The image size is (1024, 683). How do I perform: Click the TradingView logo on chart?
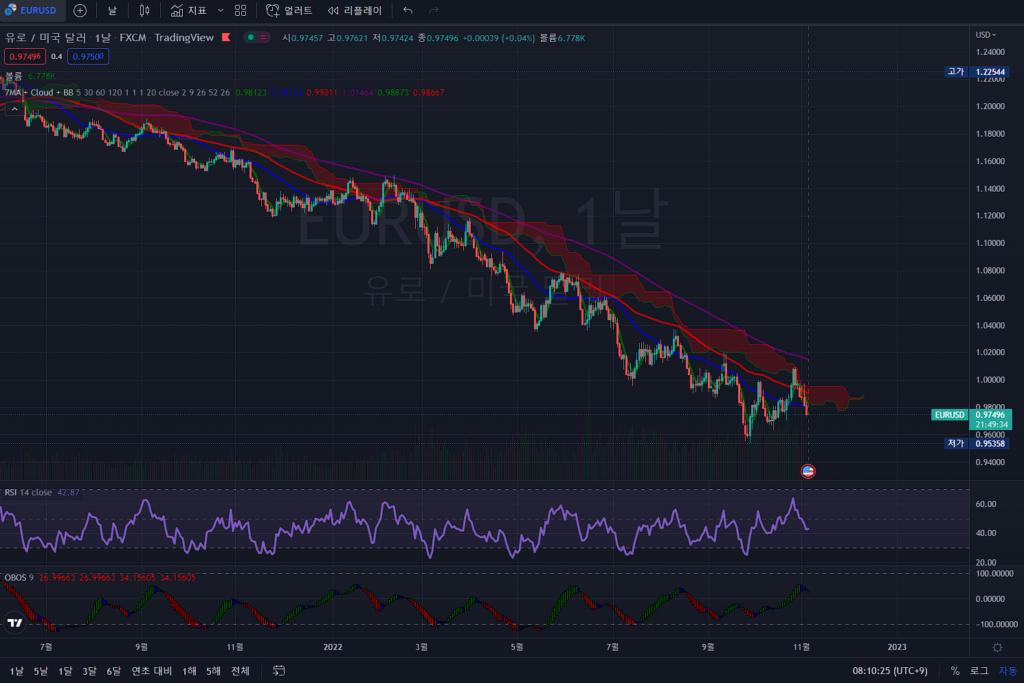pos(15,622)
